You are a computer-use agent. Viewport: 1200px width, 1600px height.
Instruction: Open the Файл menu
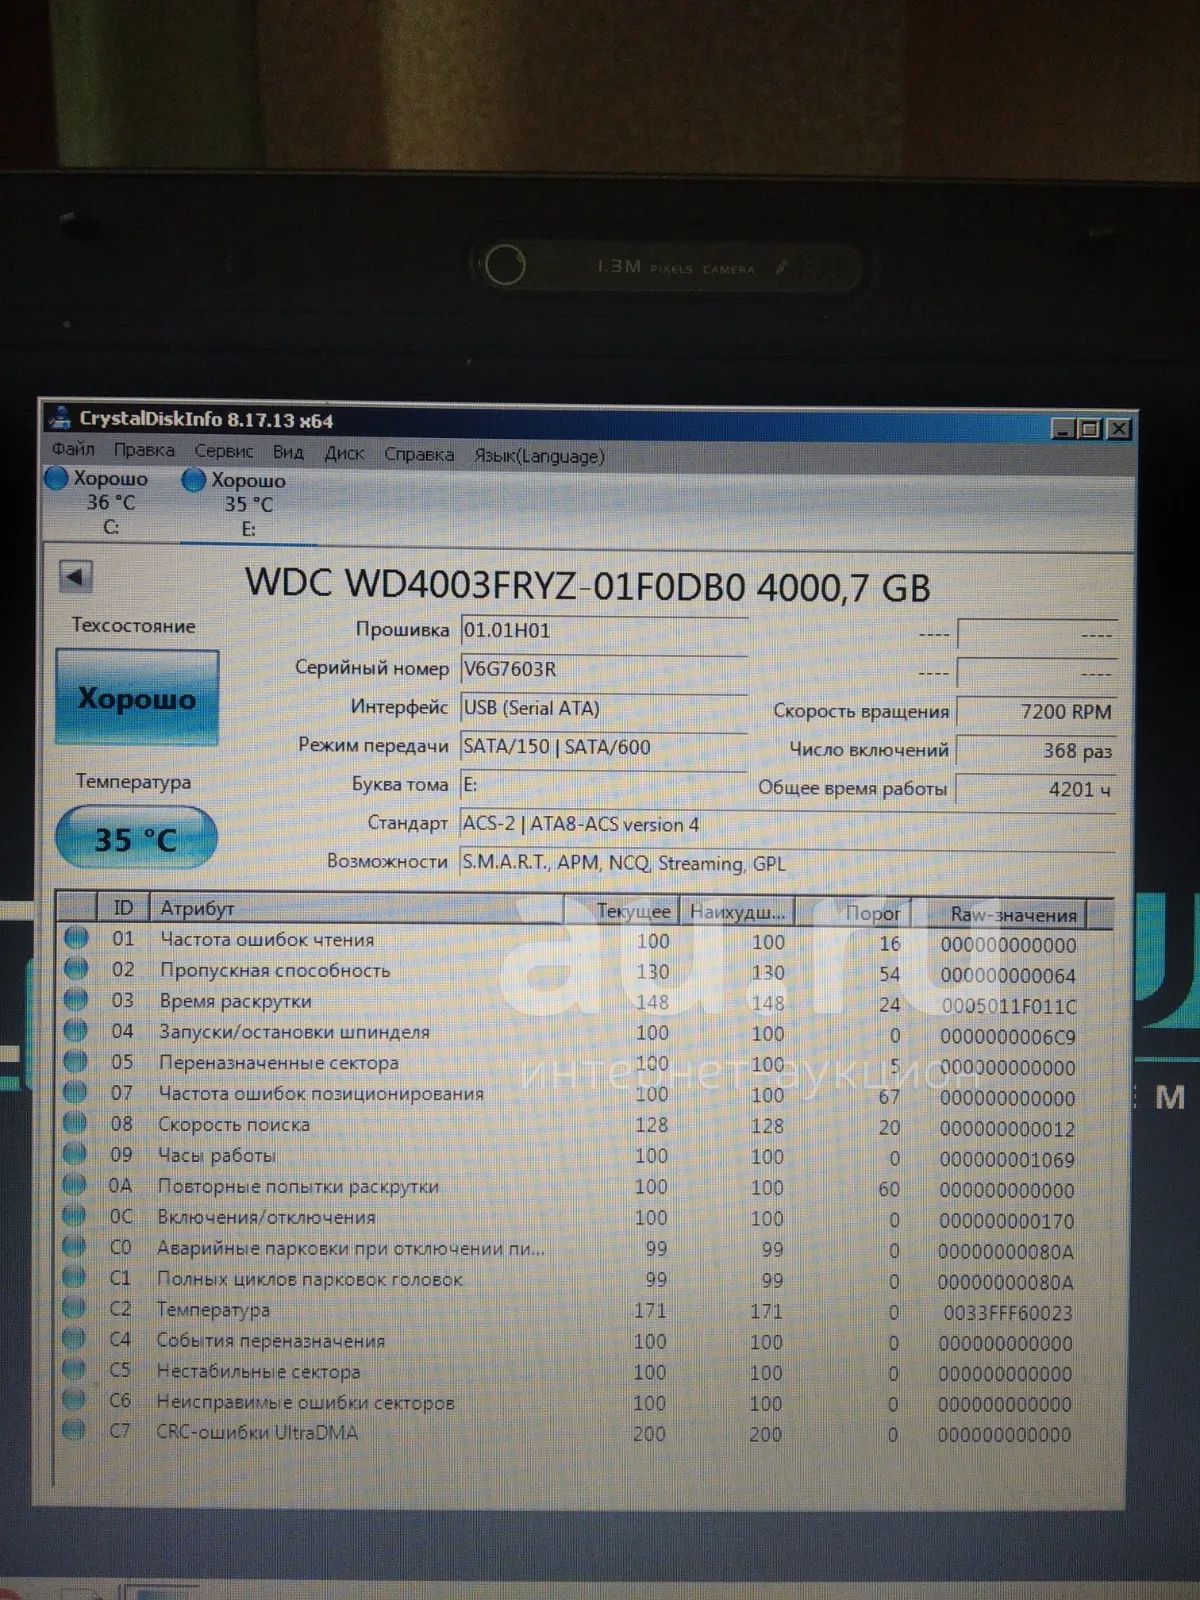73,449
